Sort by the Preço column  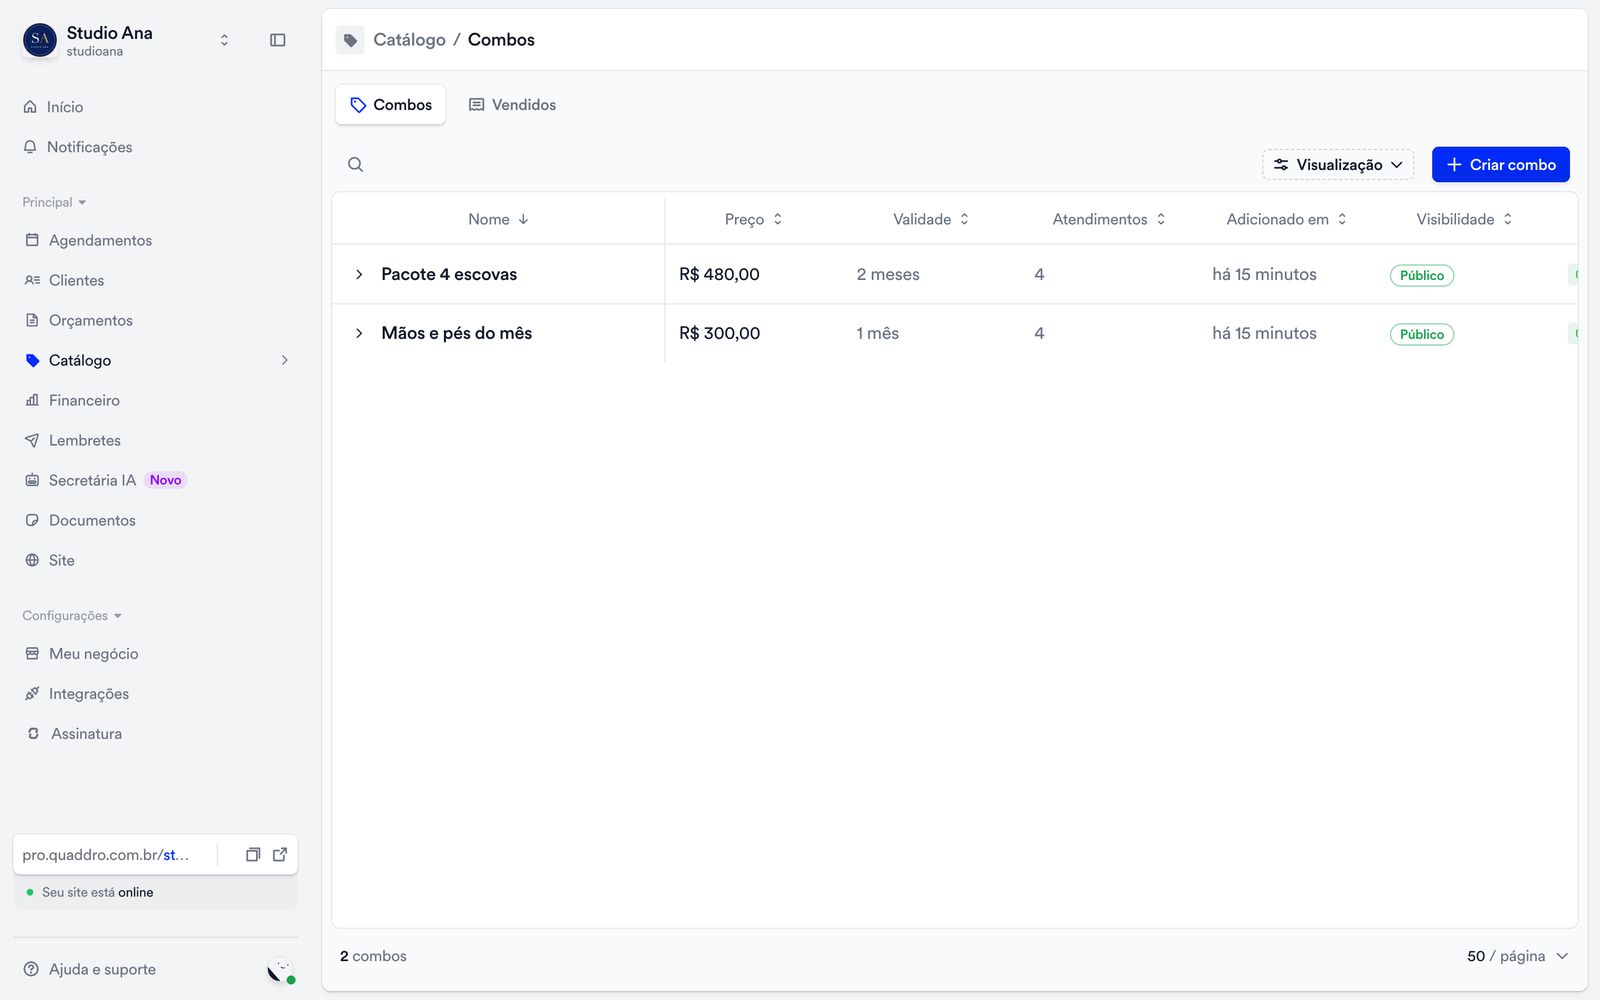[753, 219]
